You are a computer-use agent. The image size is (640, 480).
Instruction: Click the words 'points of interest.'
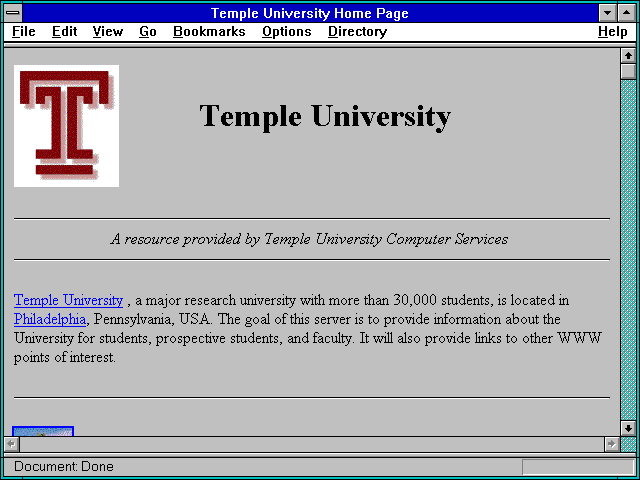coord(65,358)
